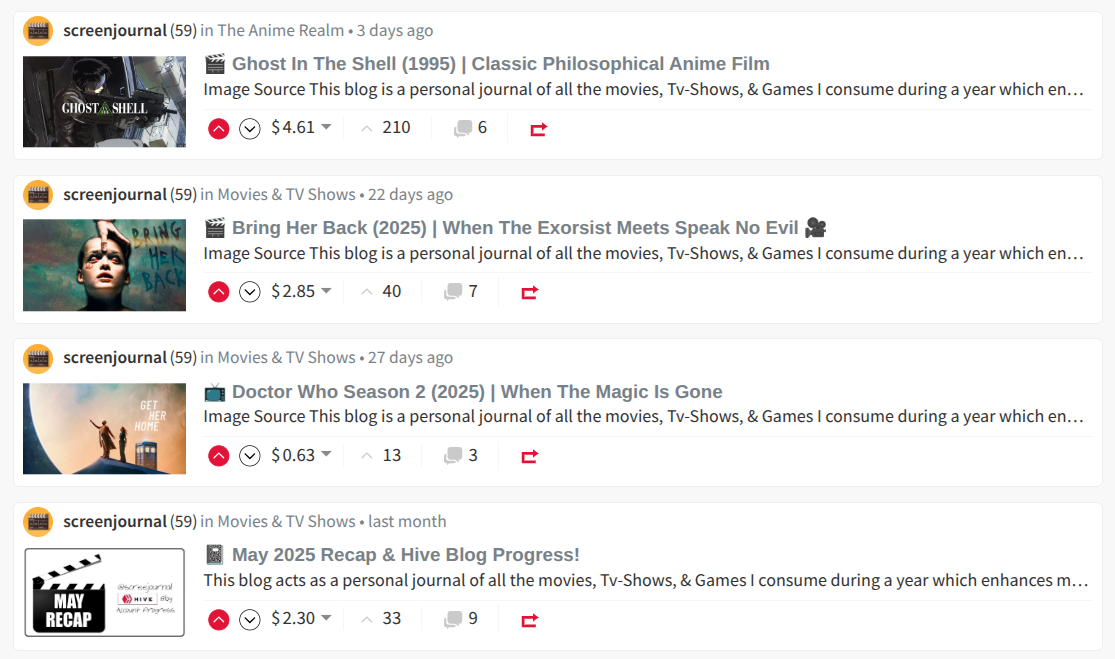Downvote the Ghost In The Shell post
The height and width of the screenshot is (659, 1115).
(x=250, y=129)
